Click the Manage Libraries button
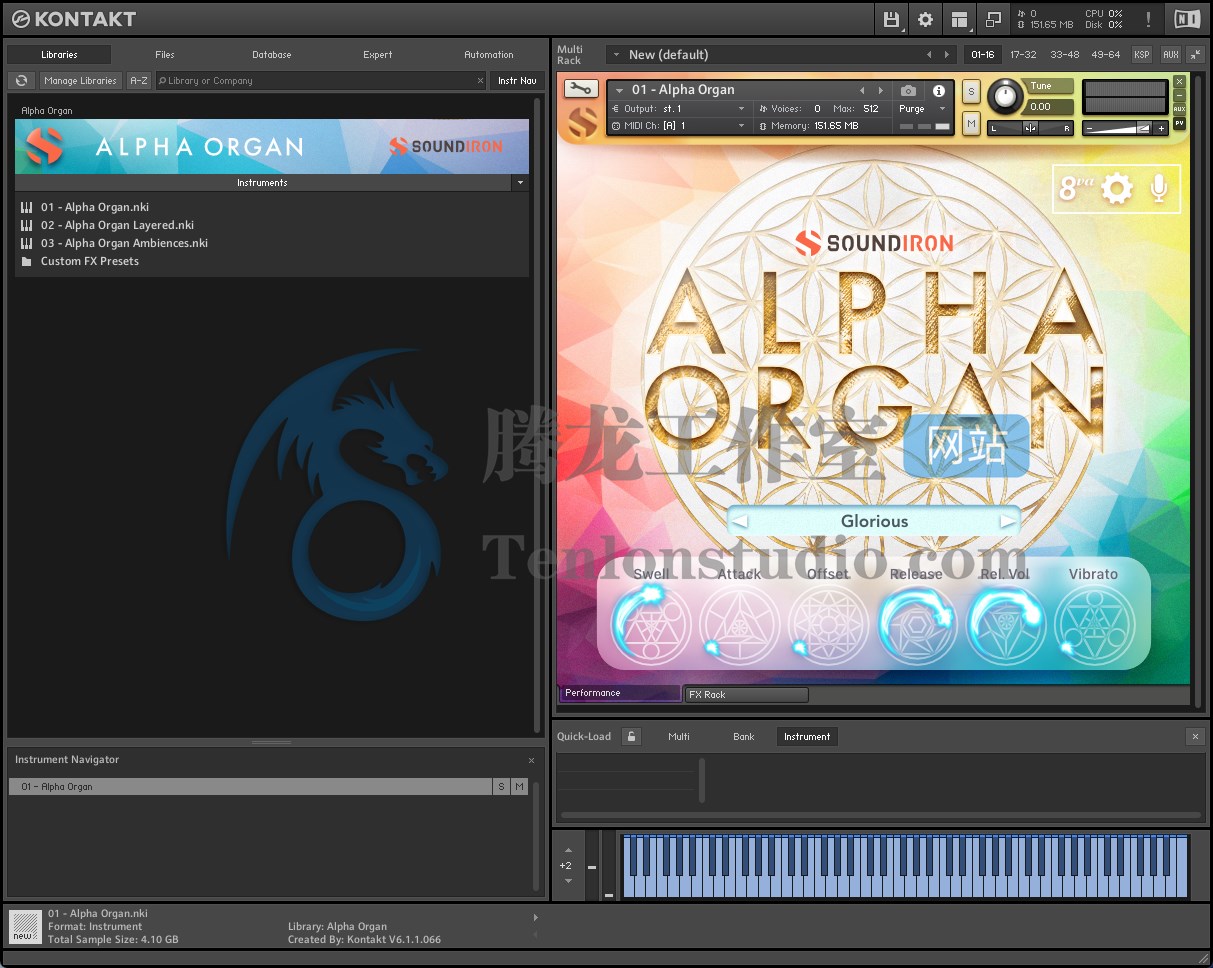The height and width of the screenshot is (968, 1213). coord(80,80)
